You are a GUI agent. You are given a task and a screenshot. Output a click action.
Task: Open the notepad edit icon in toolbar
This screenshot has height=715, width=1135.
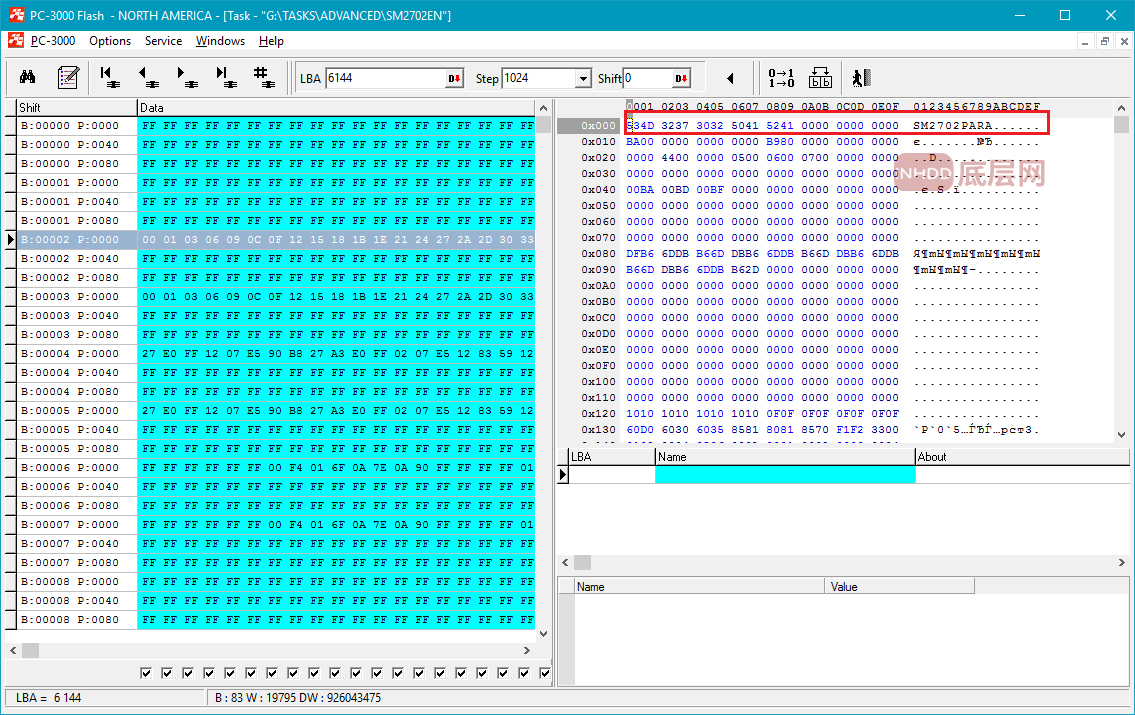(68, 77)
